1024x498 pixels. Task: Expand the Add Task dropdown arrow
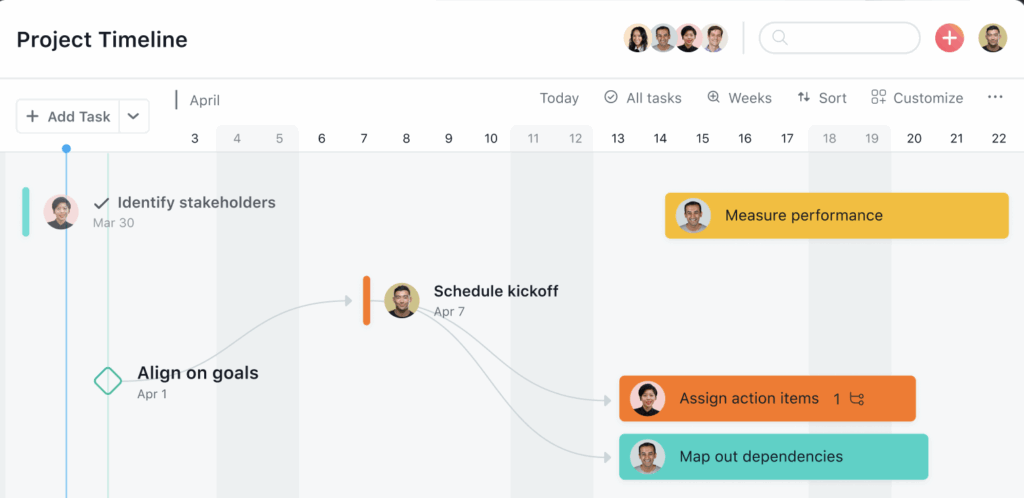(134, 116)
